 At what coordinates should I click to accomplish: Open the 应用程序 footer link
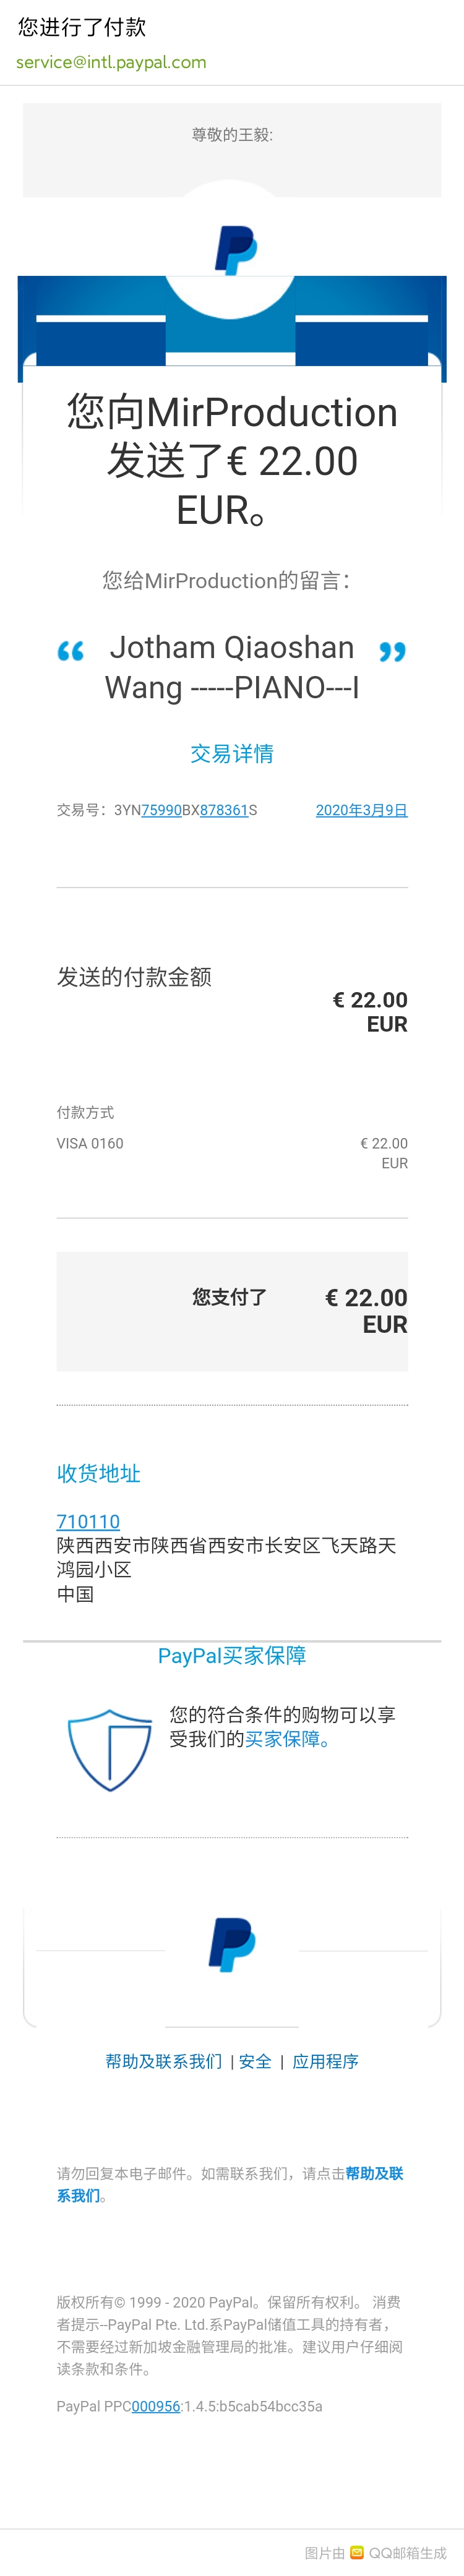(x=325, y=2061)
